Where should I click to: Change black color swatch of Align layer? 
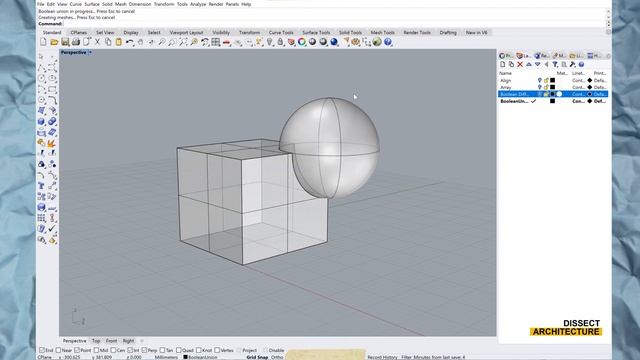pos(553,80)
